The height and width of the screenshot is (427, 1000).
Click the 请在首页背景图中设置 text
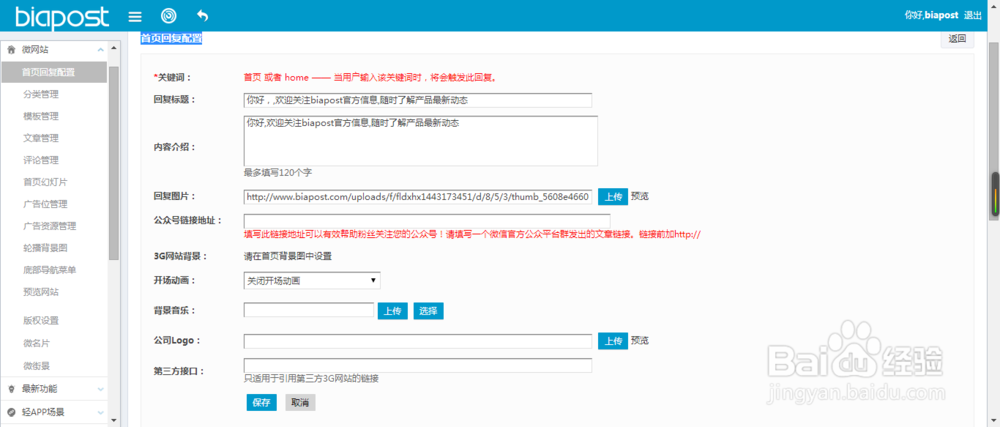(x=288, y=257)
